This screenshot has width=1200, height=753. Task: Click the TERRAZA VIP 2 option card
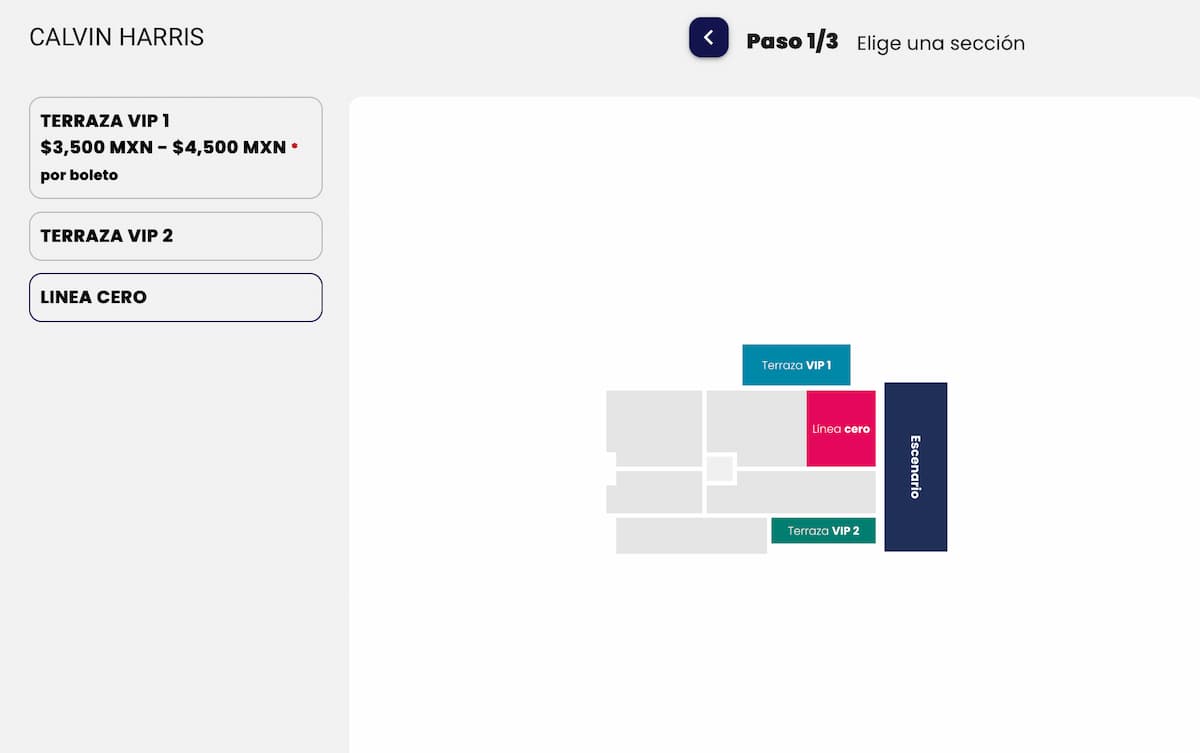click(176, 236)
